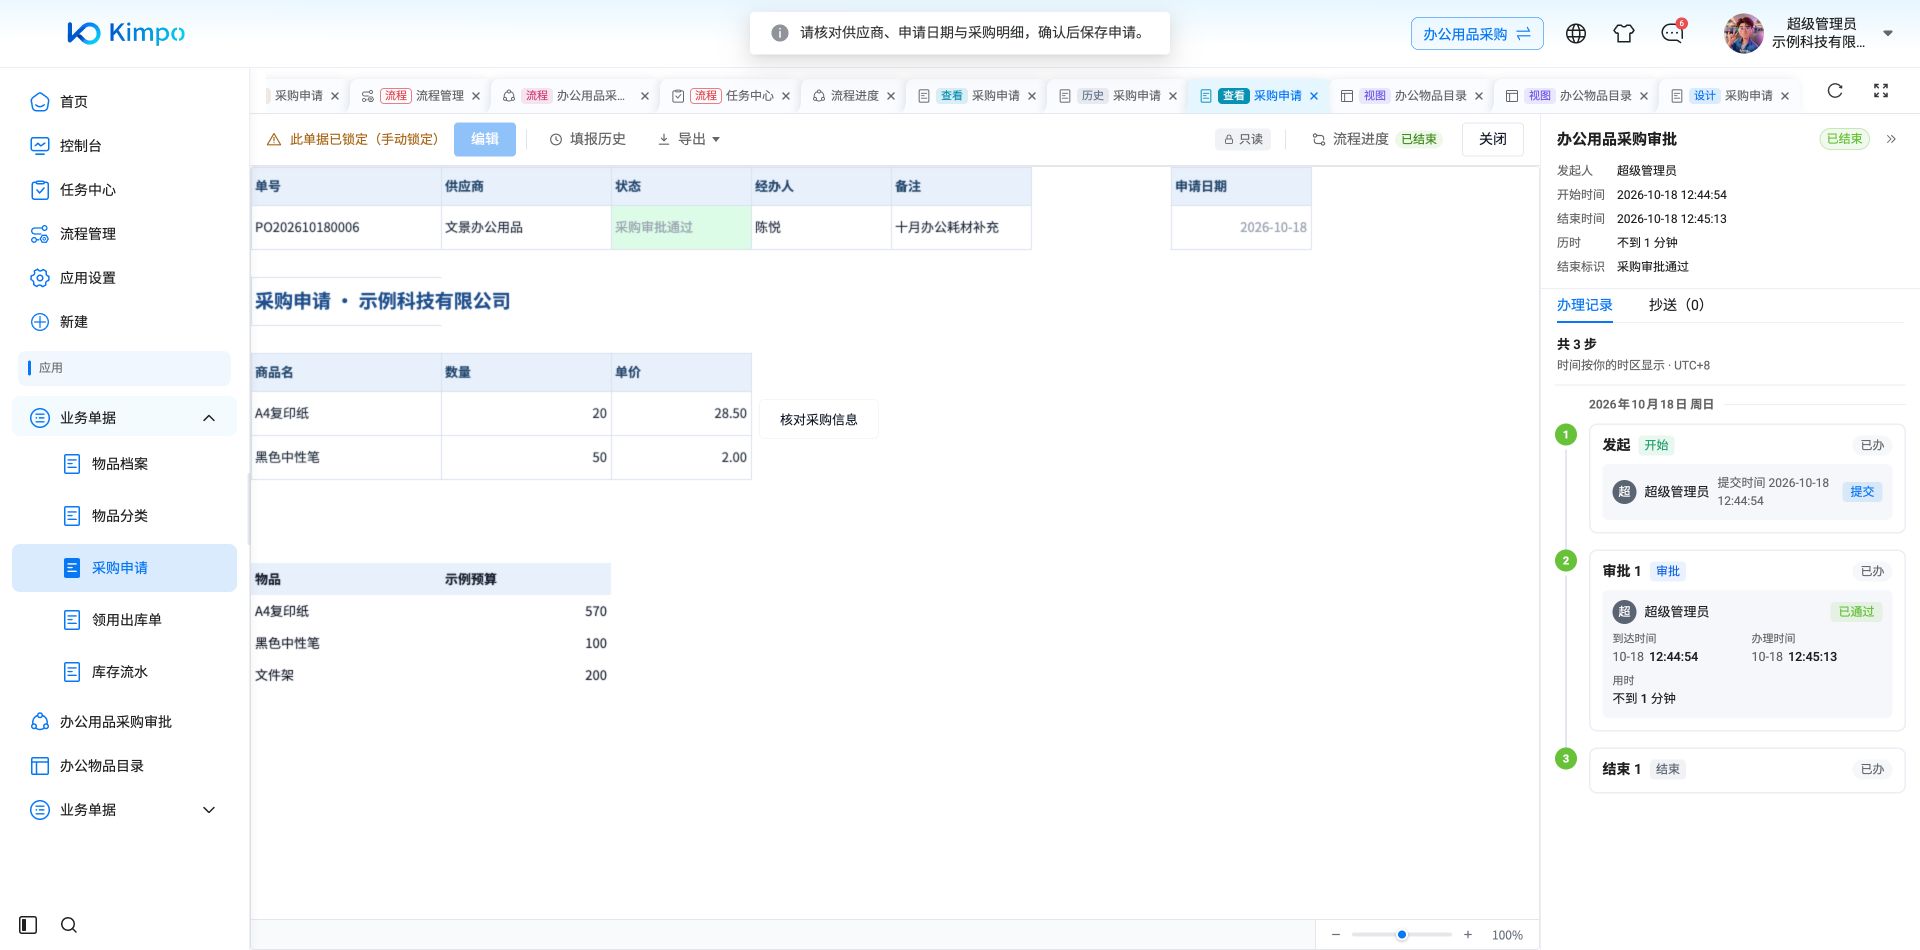Click the order number PO202610180006 cell
The height and width of the screenshot is (950, 1920).
coord(346,227)
